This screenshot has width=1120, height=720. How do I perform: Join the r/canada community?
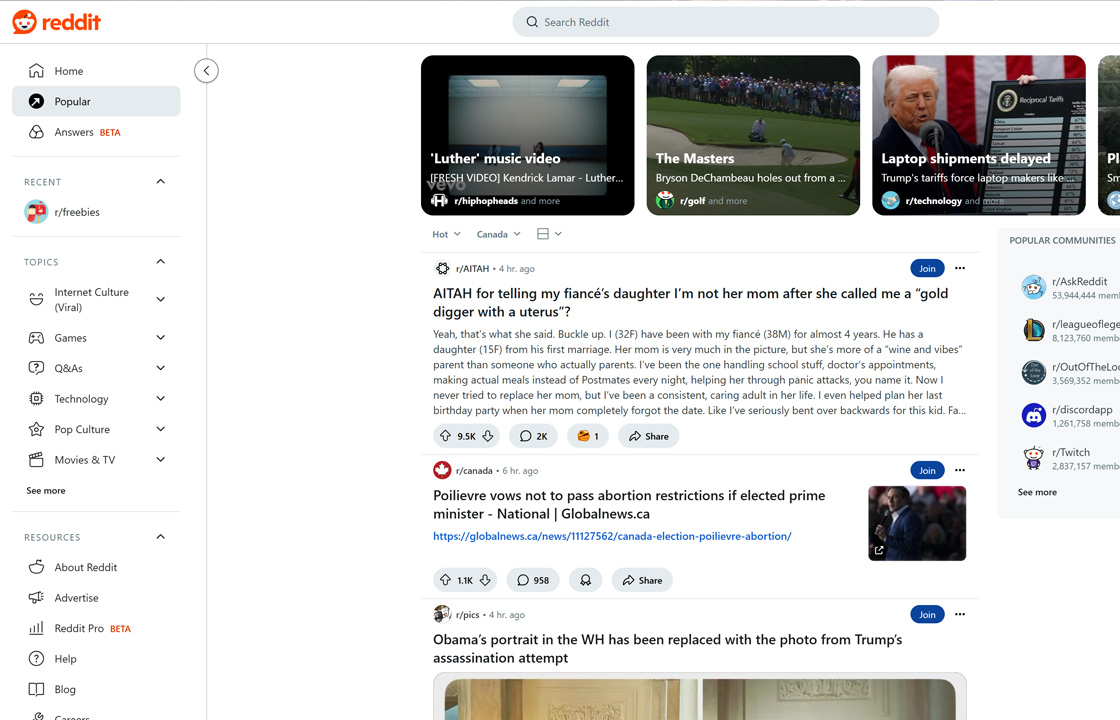pos(927,470)
